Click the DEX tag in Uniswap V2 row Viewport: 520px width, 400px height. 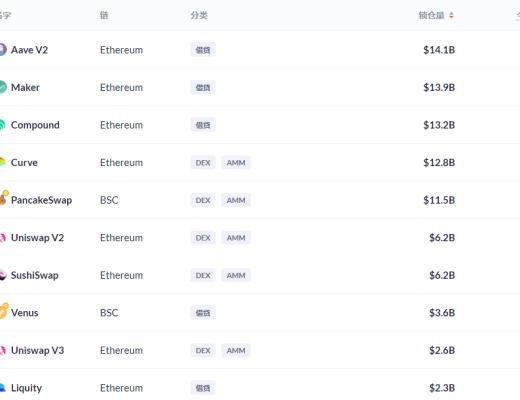[x=203, y=238]
